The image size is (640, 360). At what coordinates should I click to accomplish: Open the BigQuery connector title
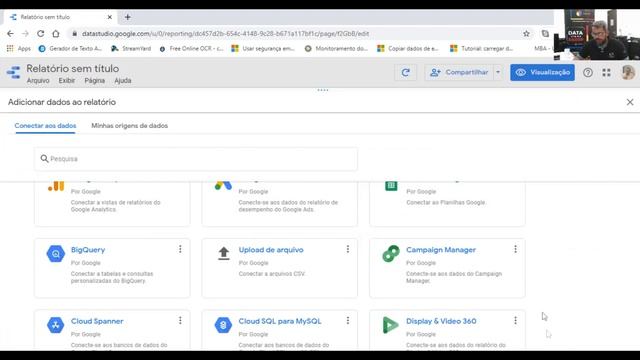88,250
